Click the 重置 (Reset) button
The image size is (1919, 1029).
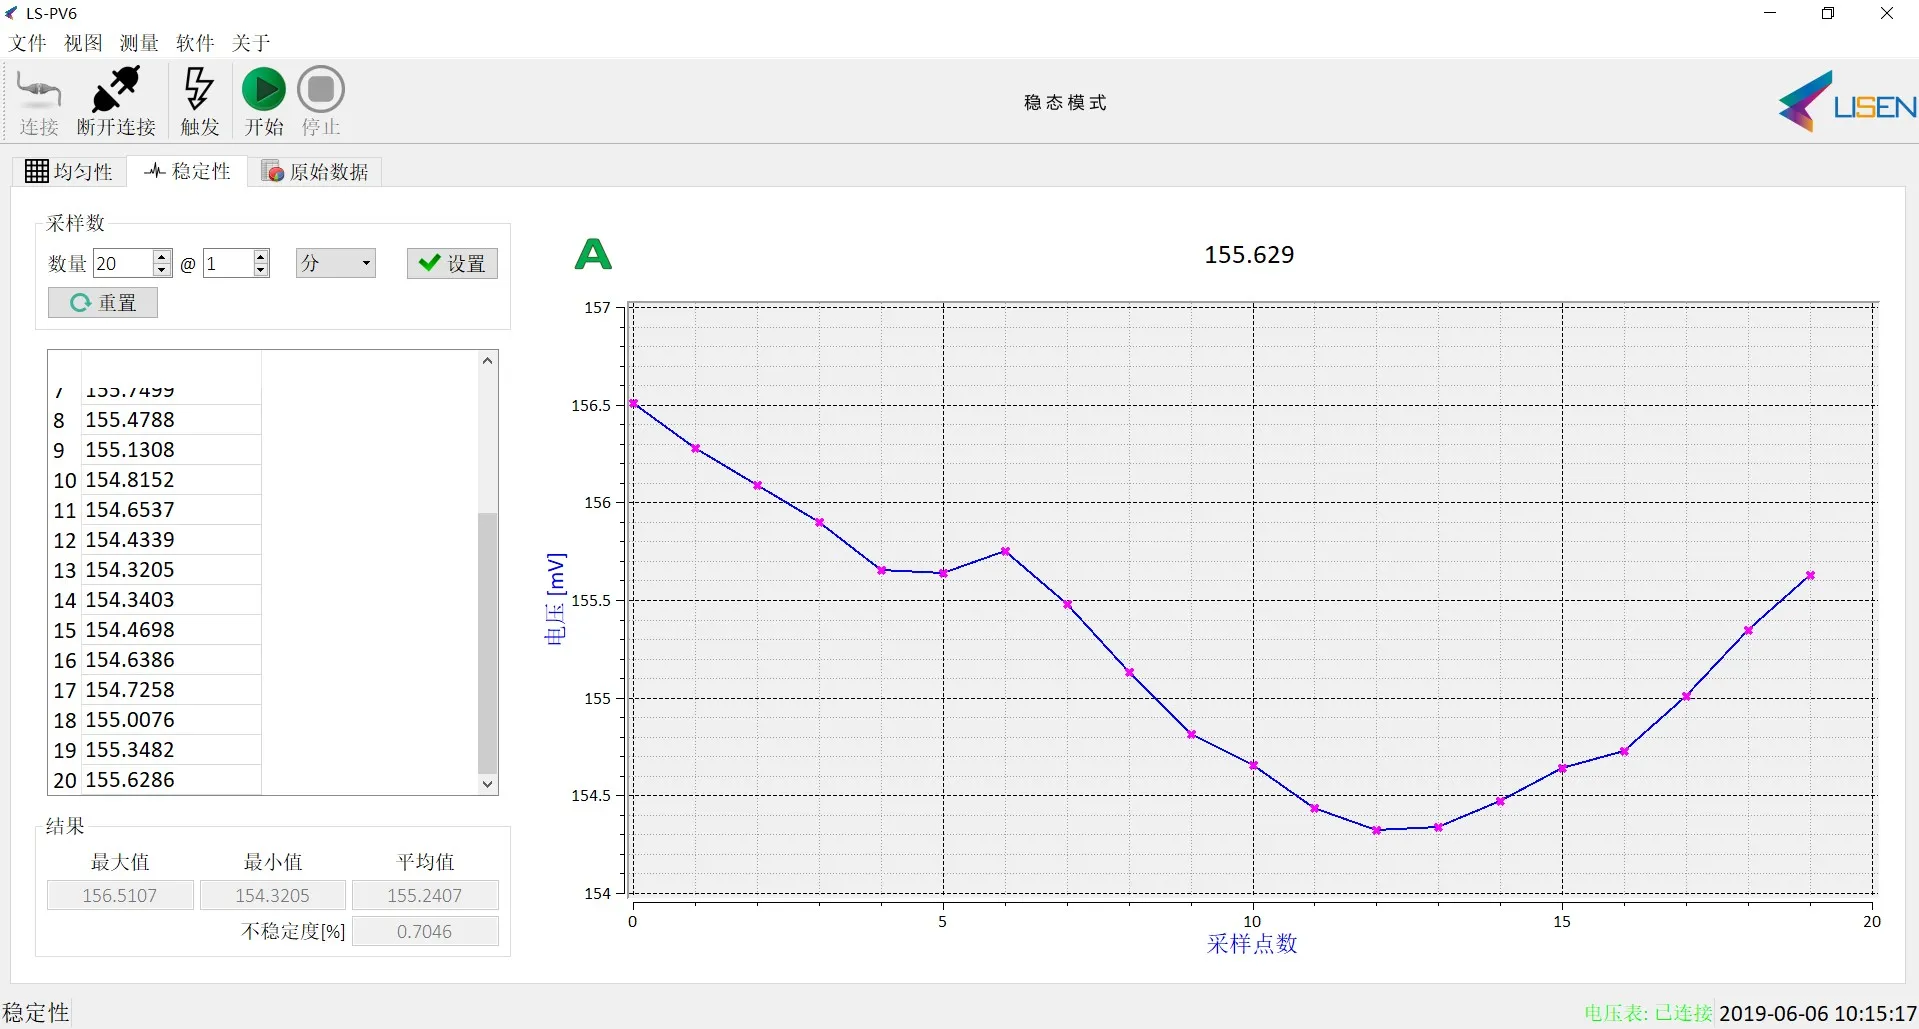pyautogui.click(x=103, y=303)
